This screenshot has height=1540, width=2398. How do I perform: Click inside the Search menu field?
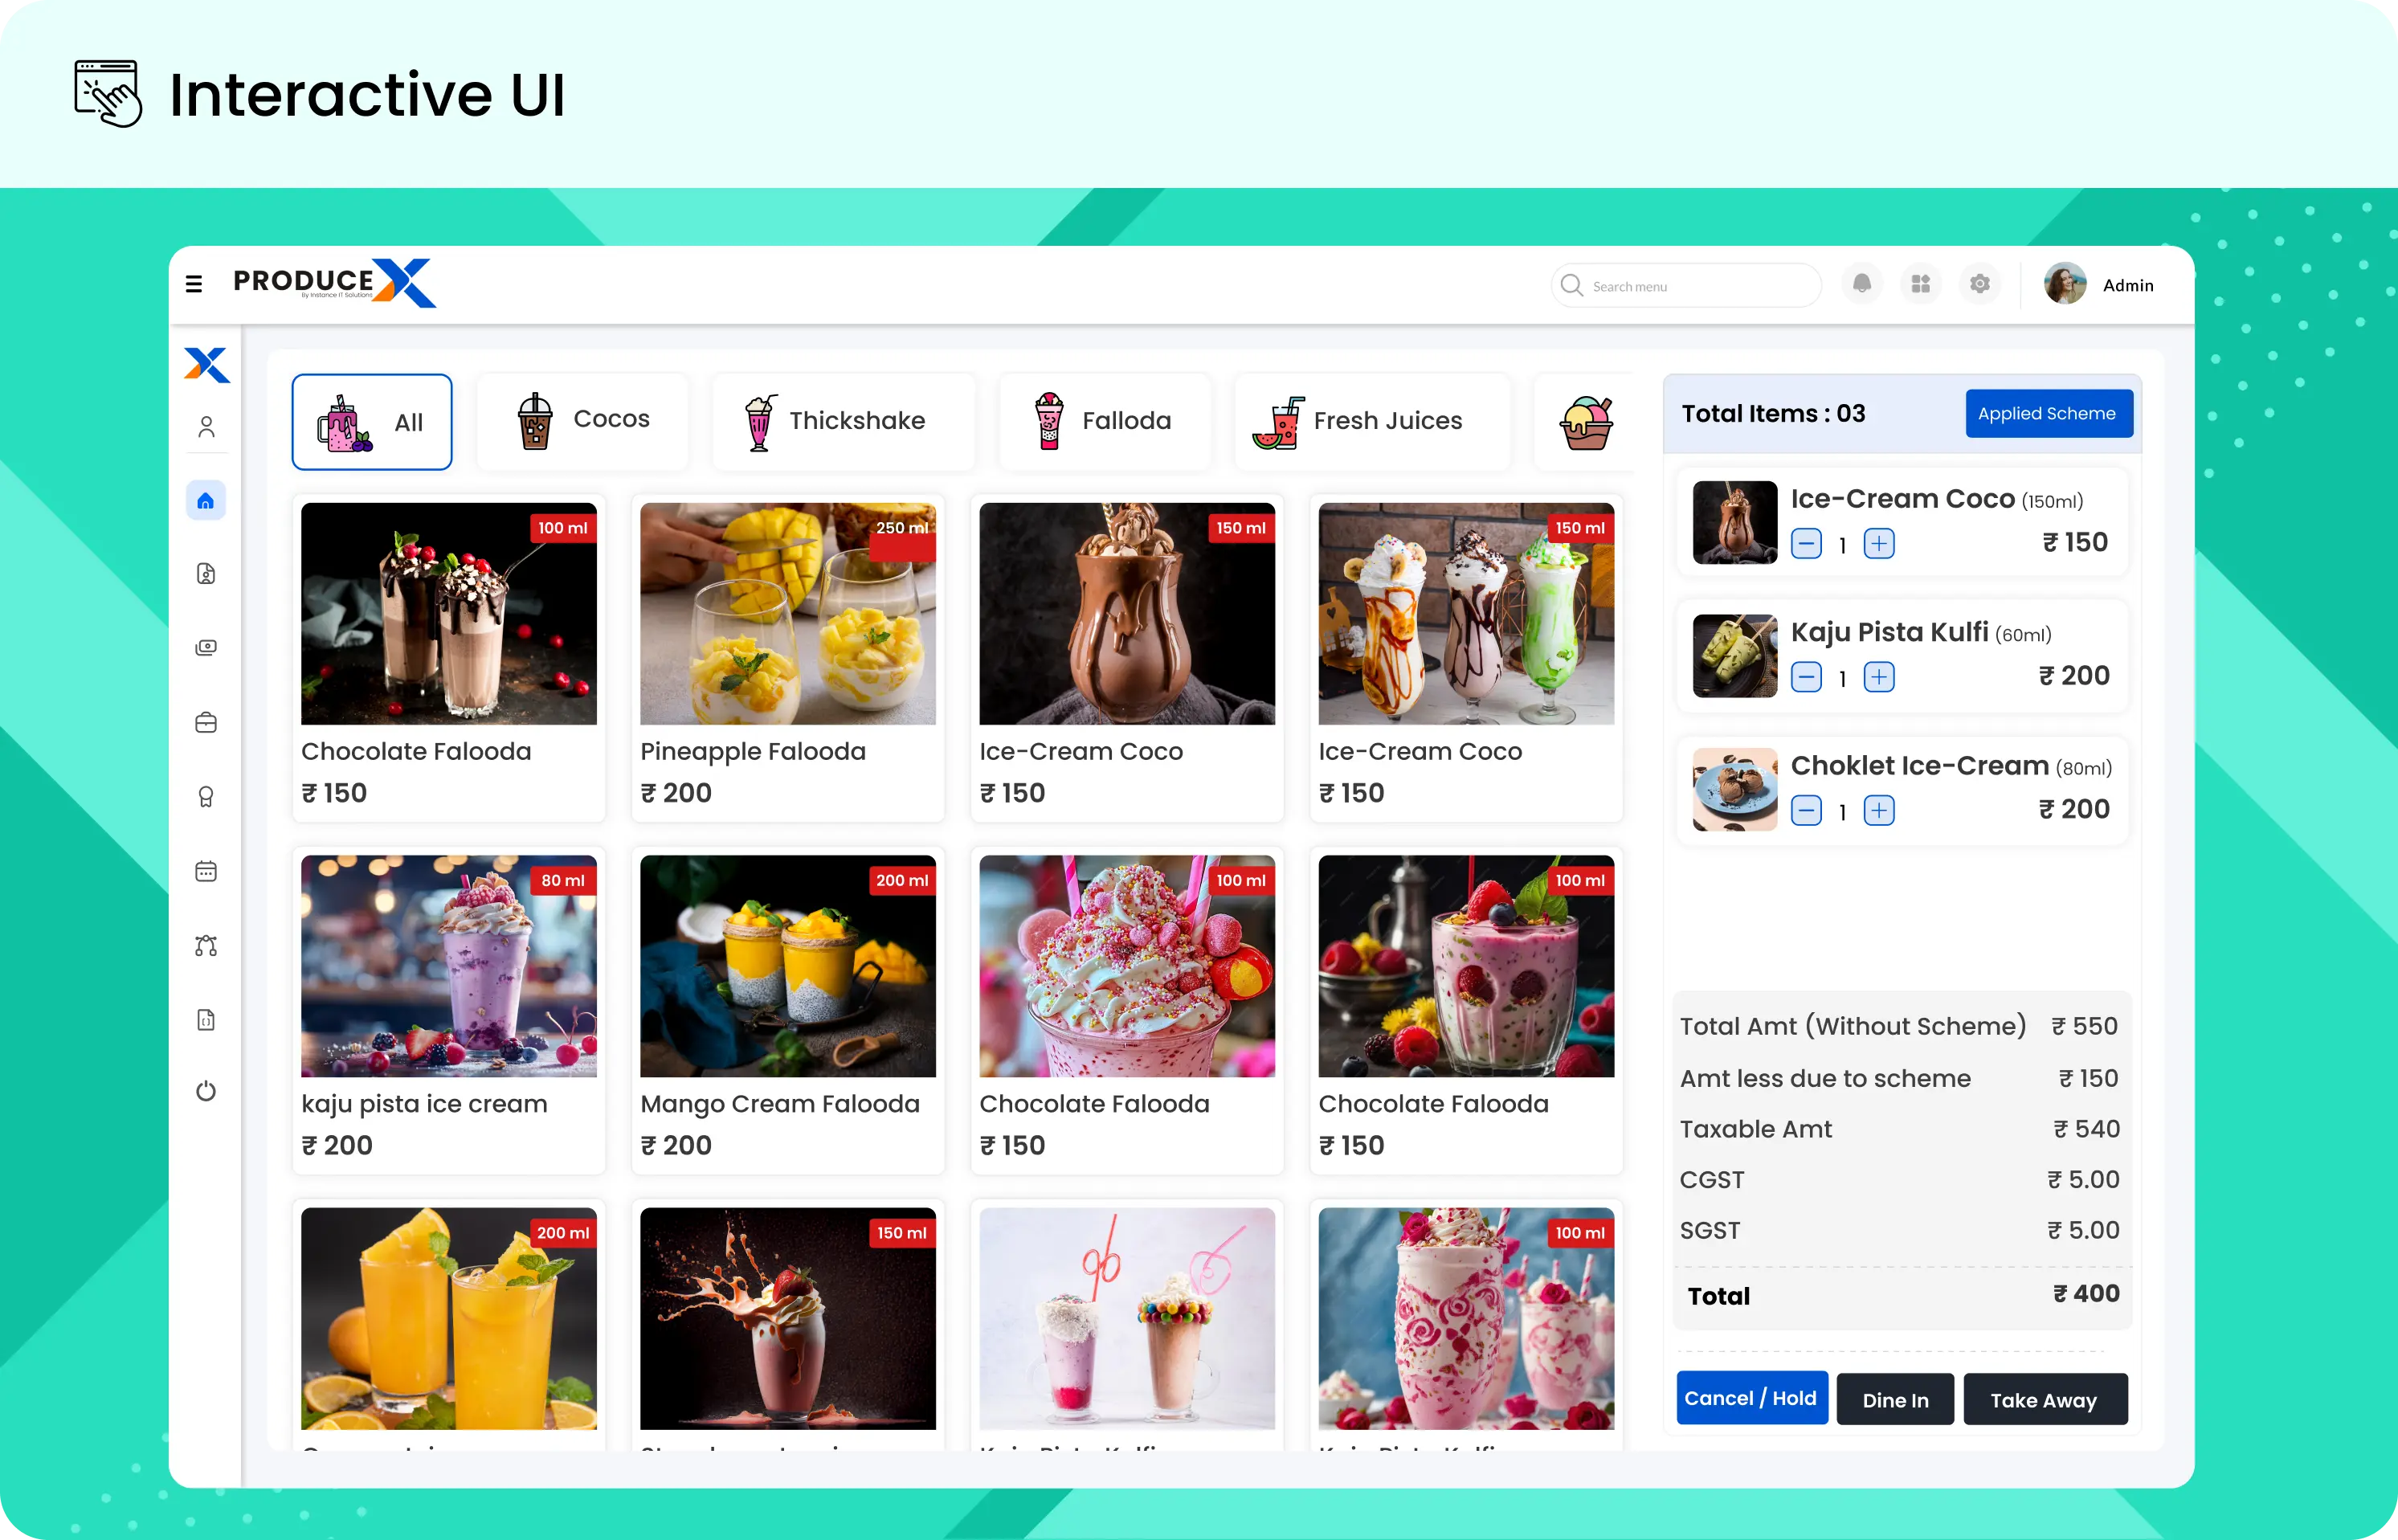pyautogui.click(x=1686, y=286)
